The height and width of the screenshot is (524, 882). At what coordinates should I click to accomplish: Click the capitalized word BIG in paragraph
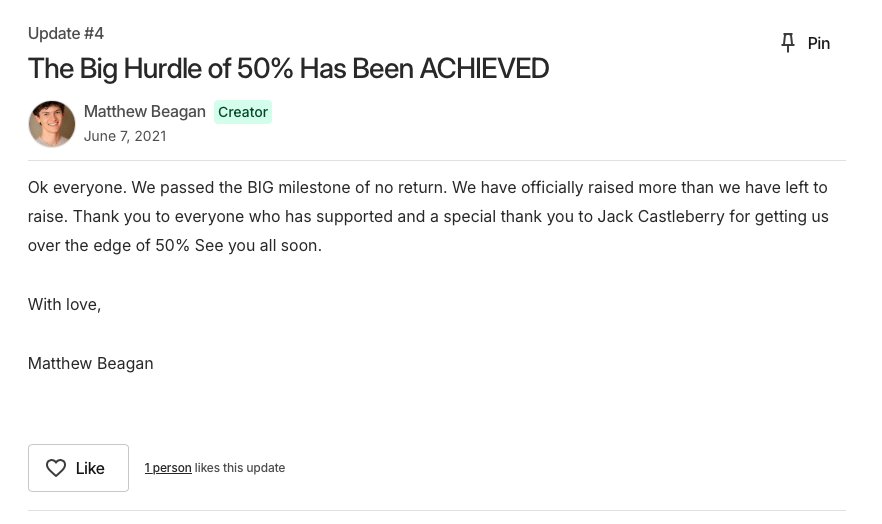[x=260, y=187]
